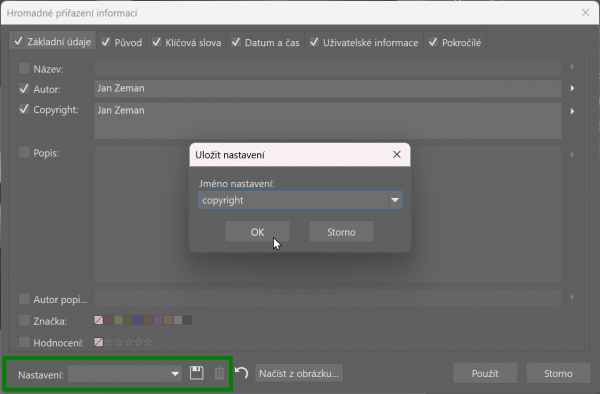Clear the rating with the no-rating icon in the Hodnocení row
600x394 pixels.
coord(99,342)
